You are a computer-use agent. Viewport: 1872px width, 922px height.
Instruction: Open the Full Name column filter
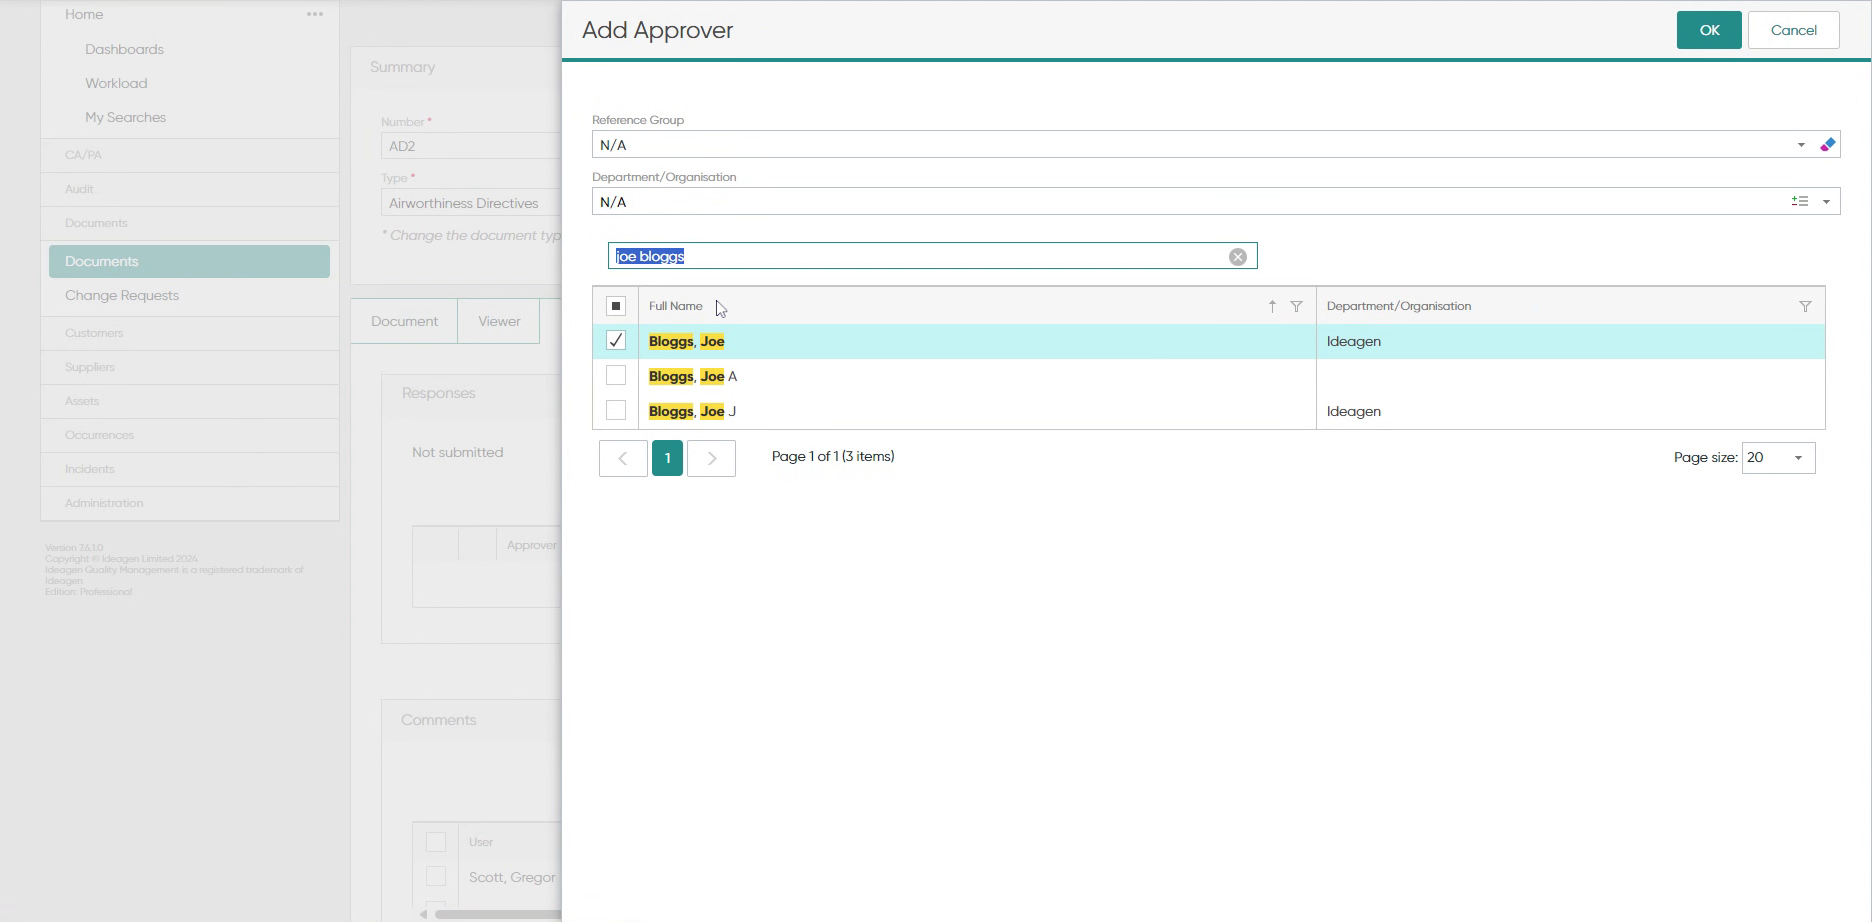[x=1296, y=306]
